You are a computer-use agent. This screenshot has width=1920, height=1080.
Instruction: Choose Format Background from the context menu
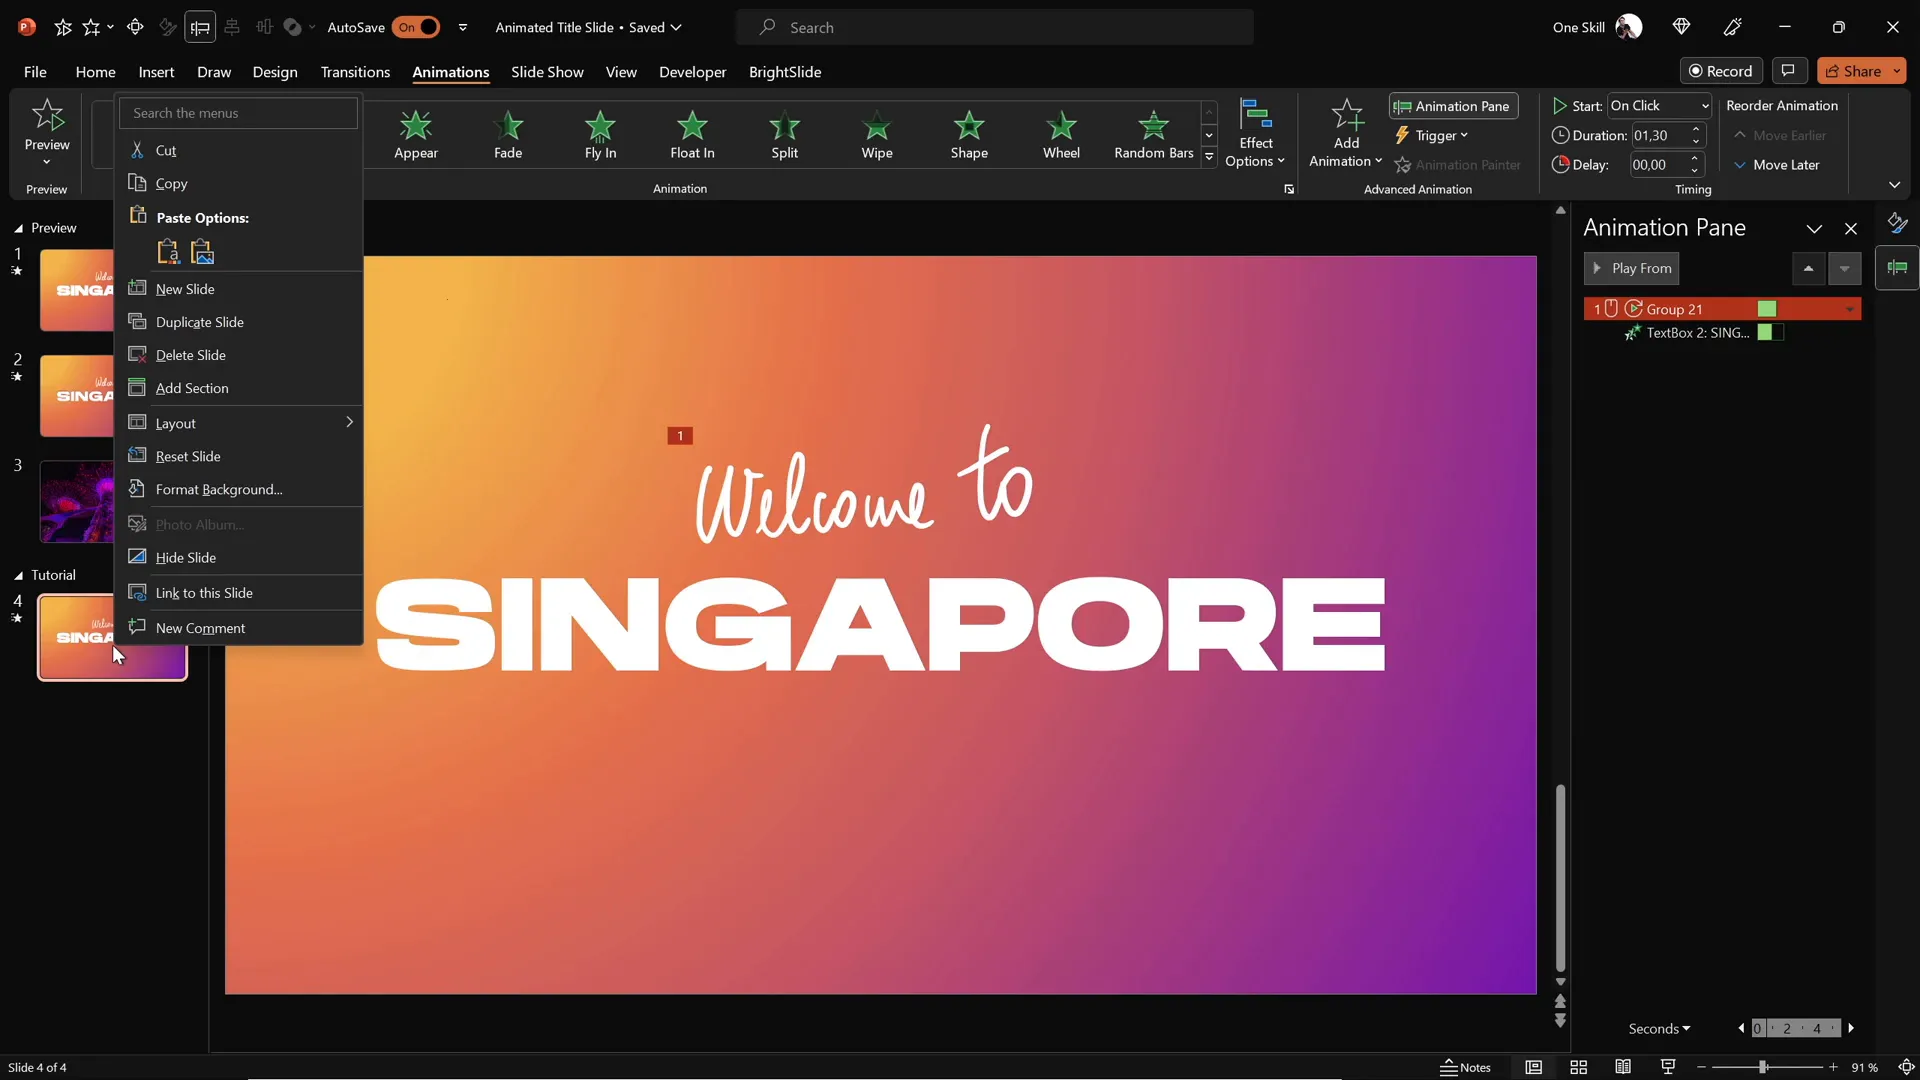216,490
